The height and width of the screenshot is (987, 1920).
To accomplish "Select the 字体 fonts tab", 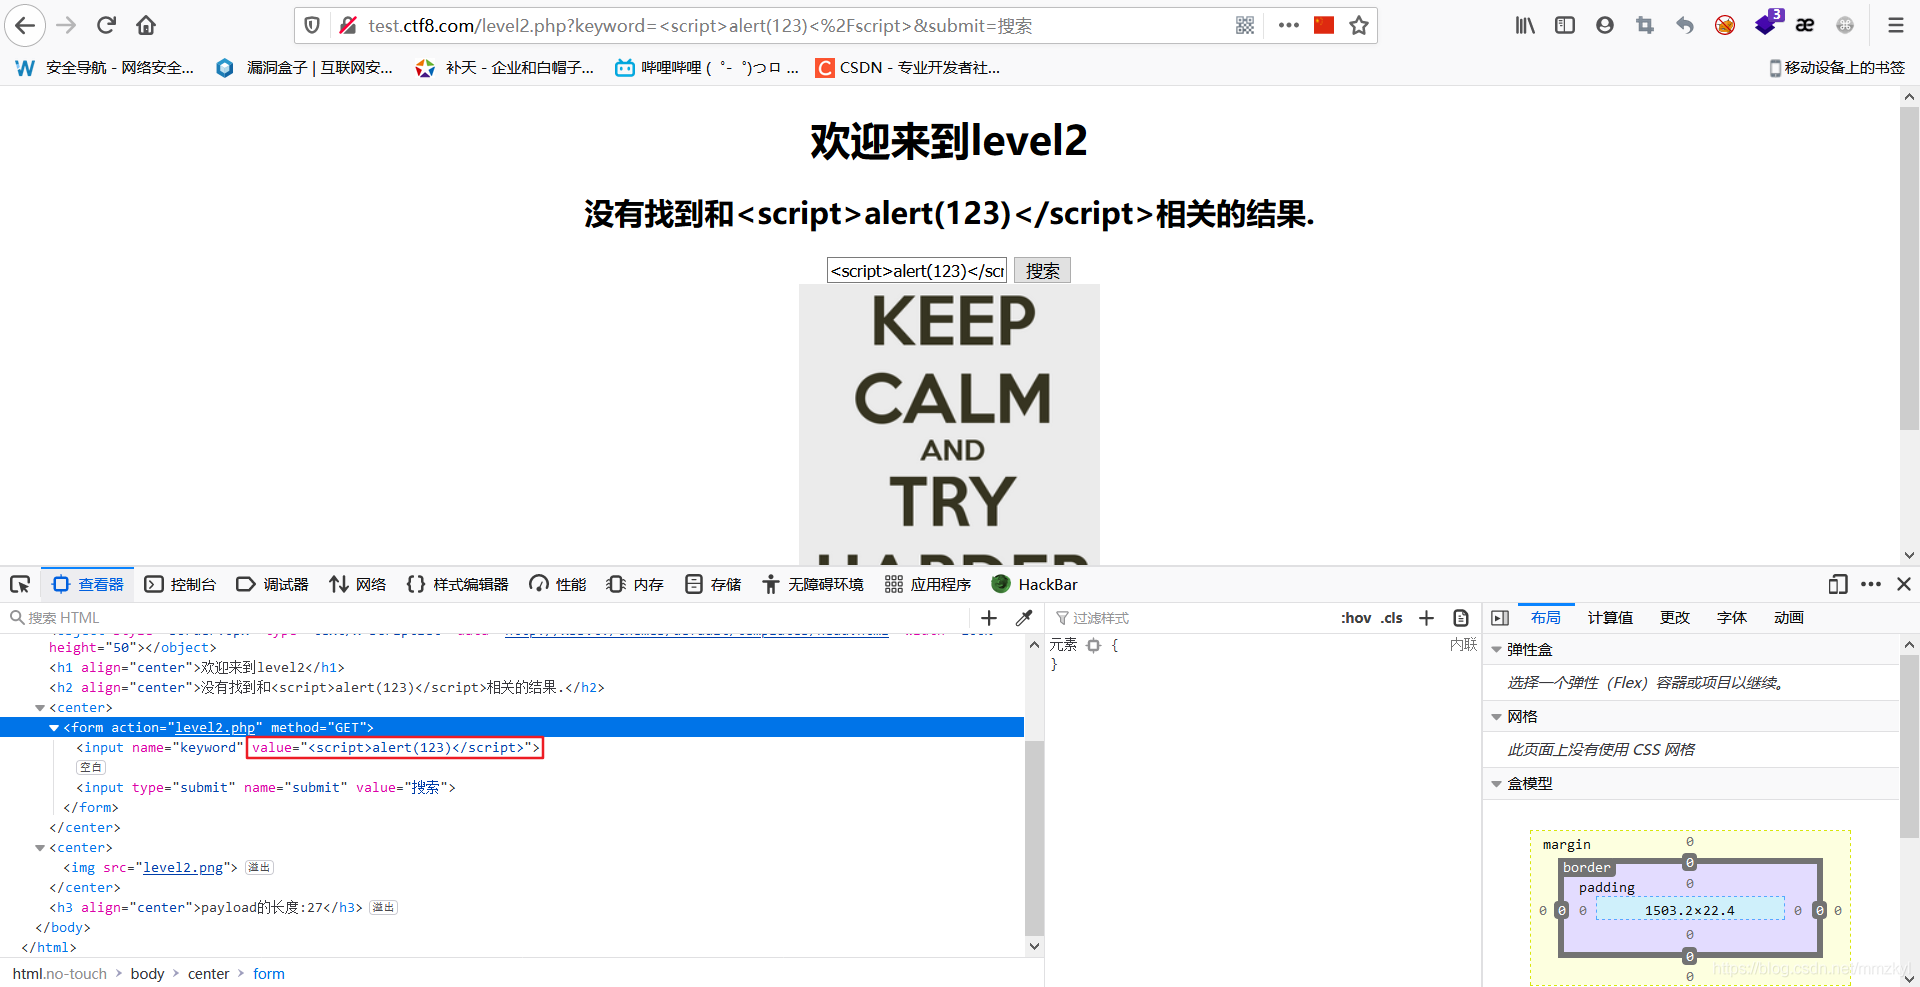I will click(1732, 618).
